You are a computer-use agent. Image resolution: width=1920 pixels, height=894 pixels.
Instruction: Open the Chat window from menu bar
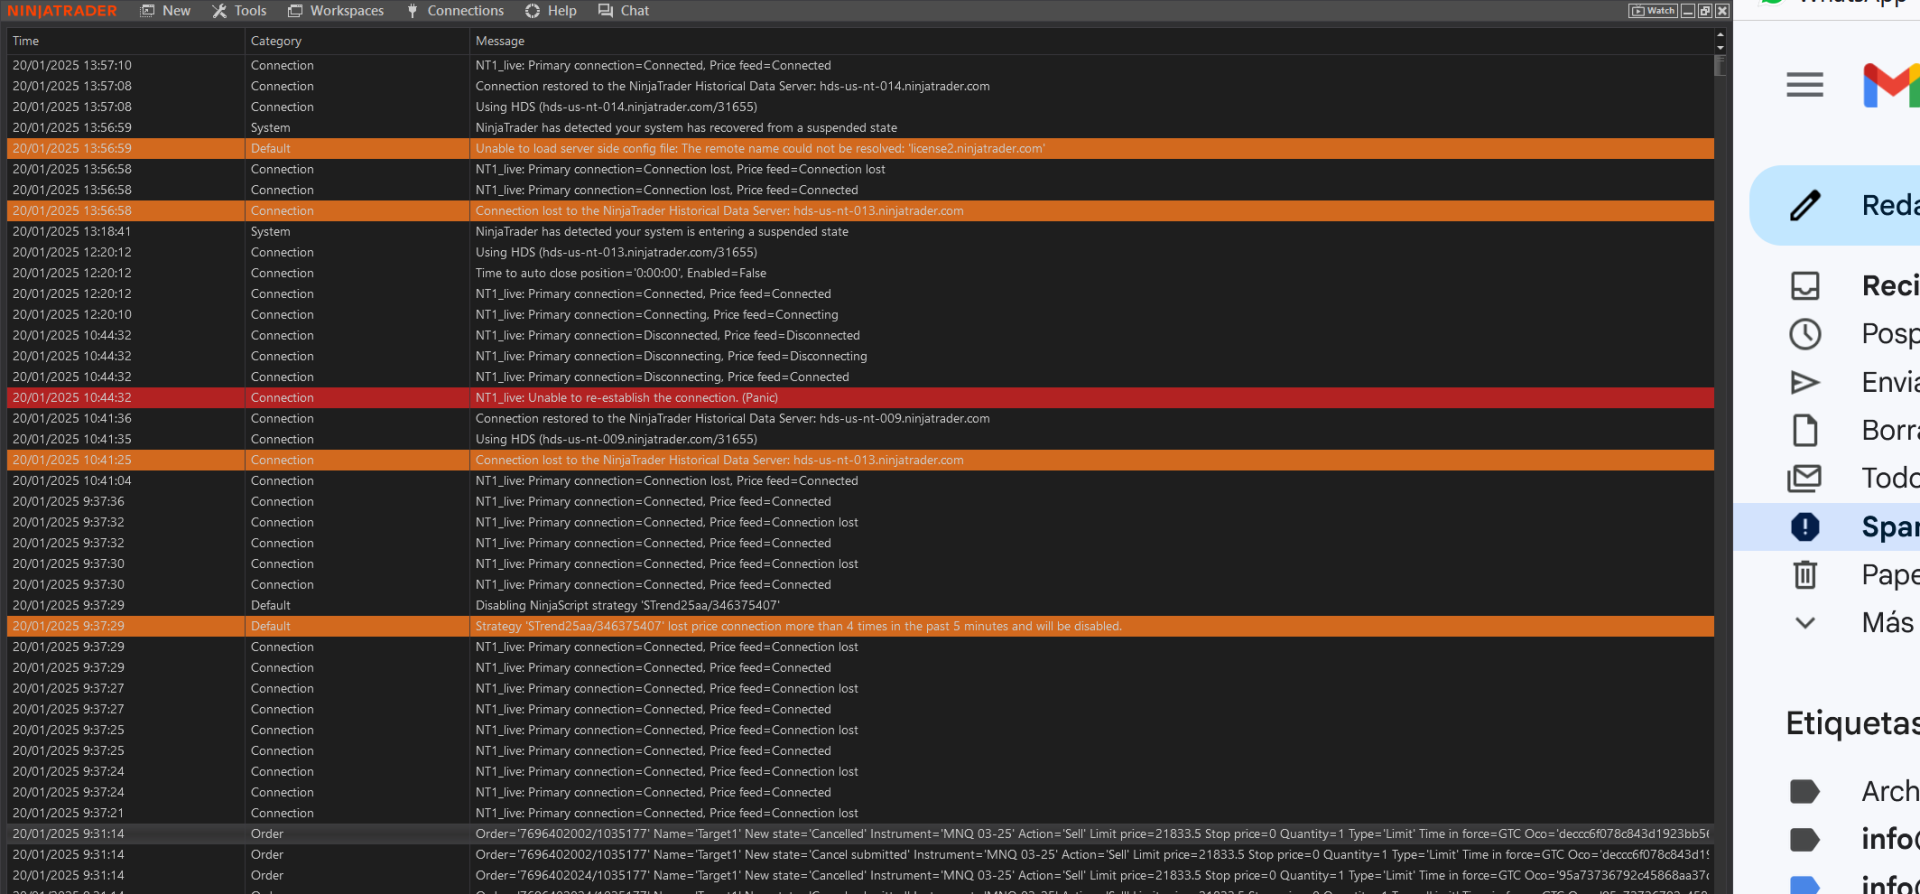624,11
